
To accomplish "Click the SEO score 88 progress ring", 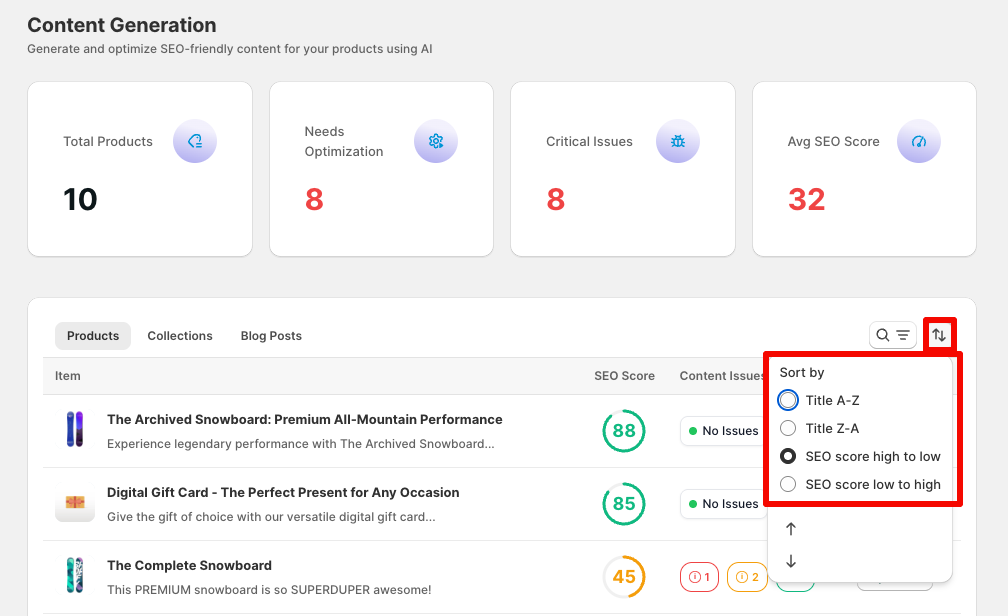I will 624,431.
